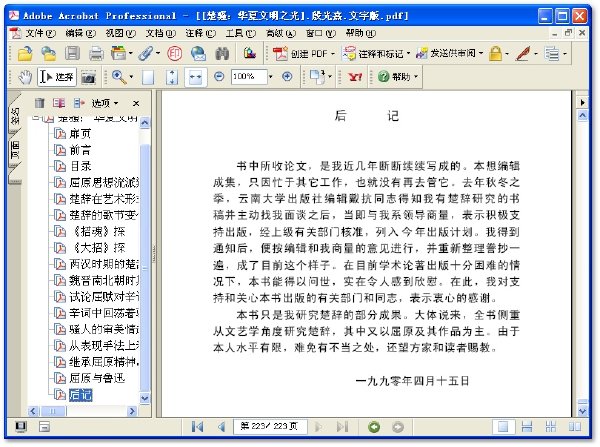The image size is (600, 447).
Task: Toggle Fit Width view
Action: (196, 77)
